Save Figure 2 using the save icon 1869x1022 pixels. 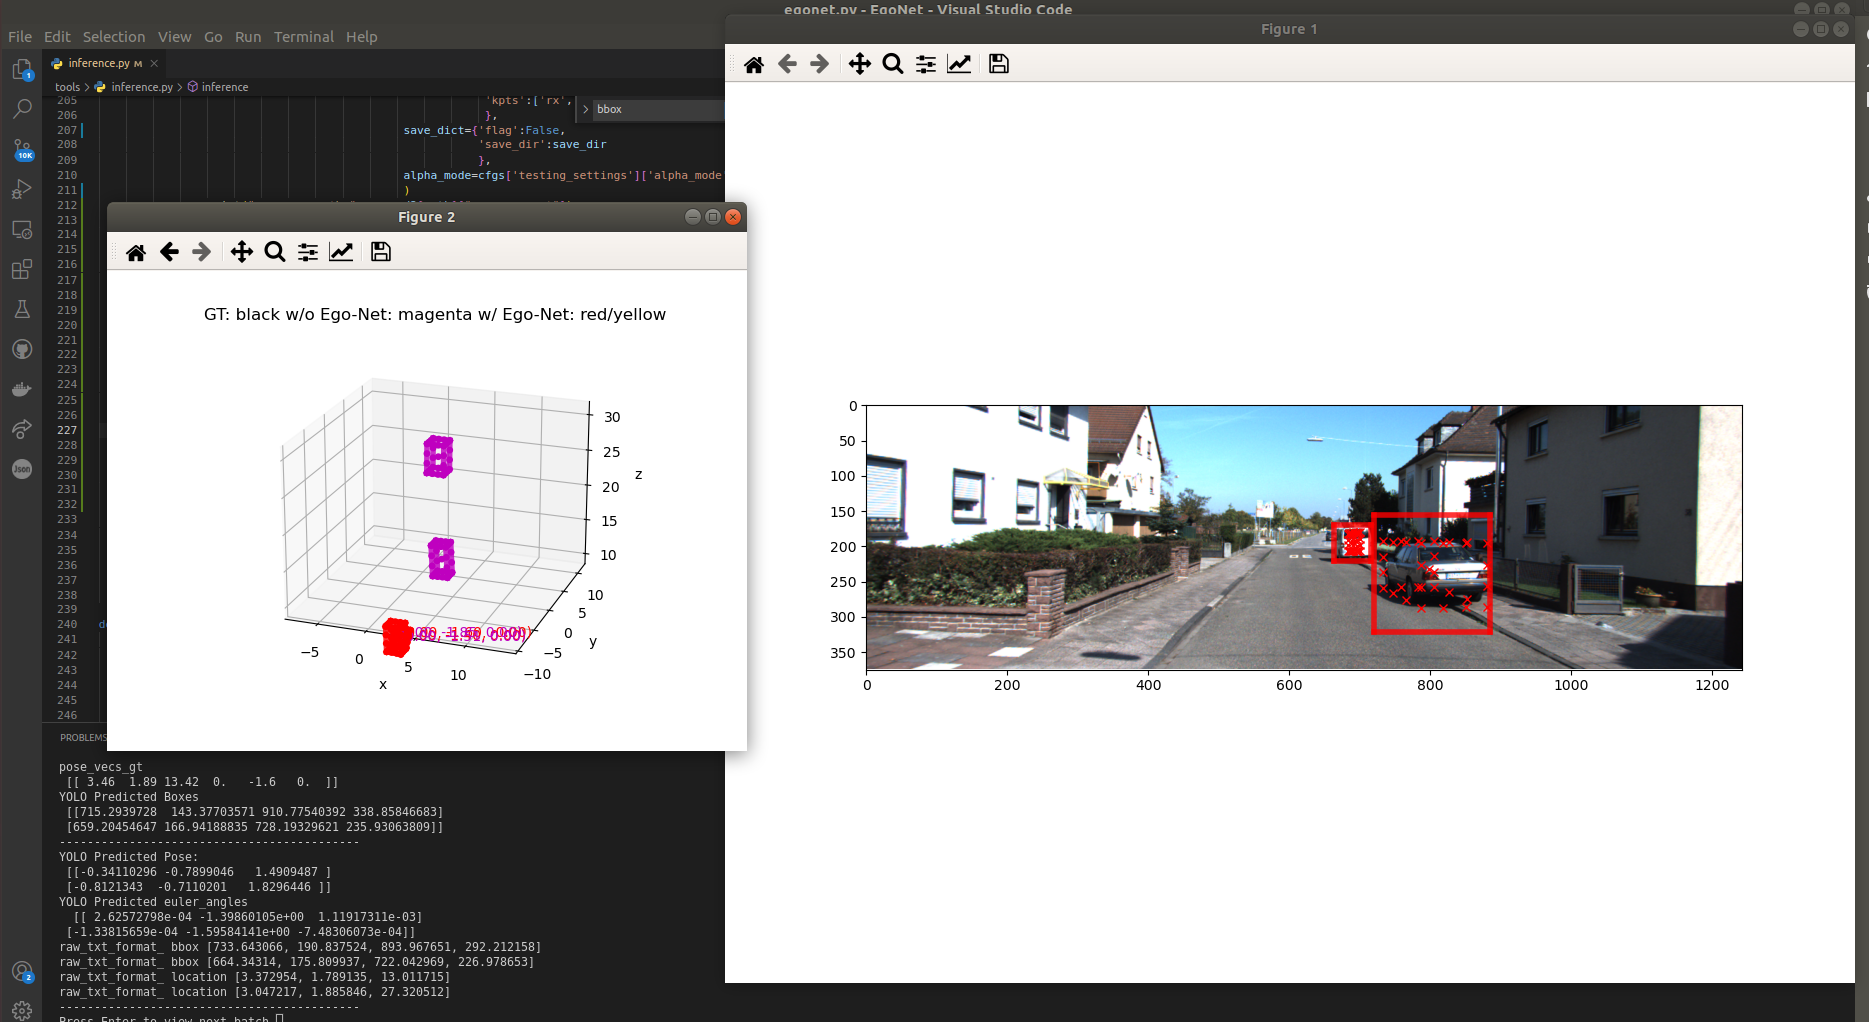[380, 251]
